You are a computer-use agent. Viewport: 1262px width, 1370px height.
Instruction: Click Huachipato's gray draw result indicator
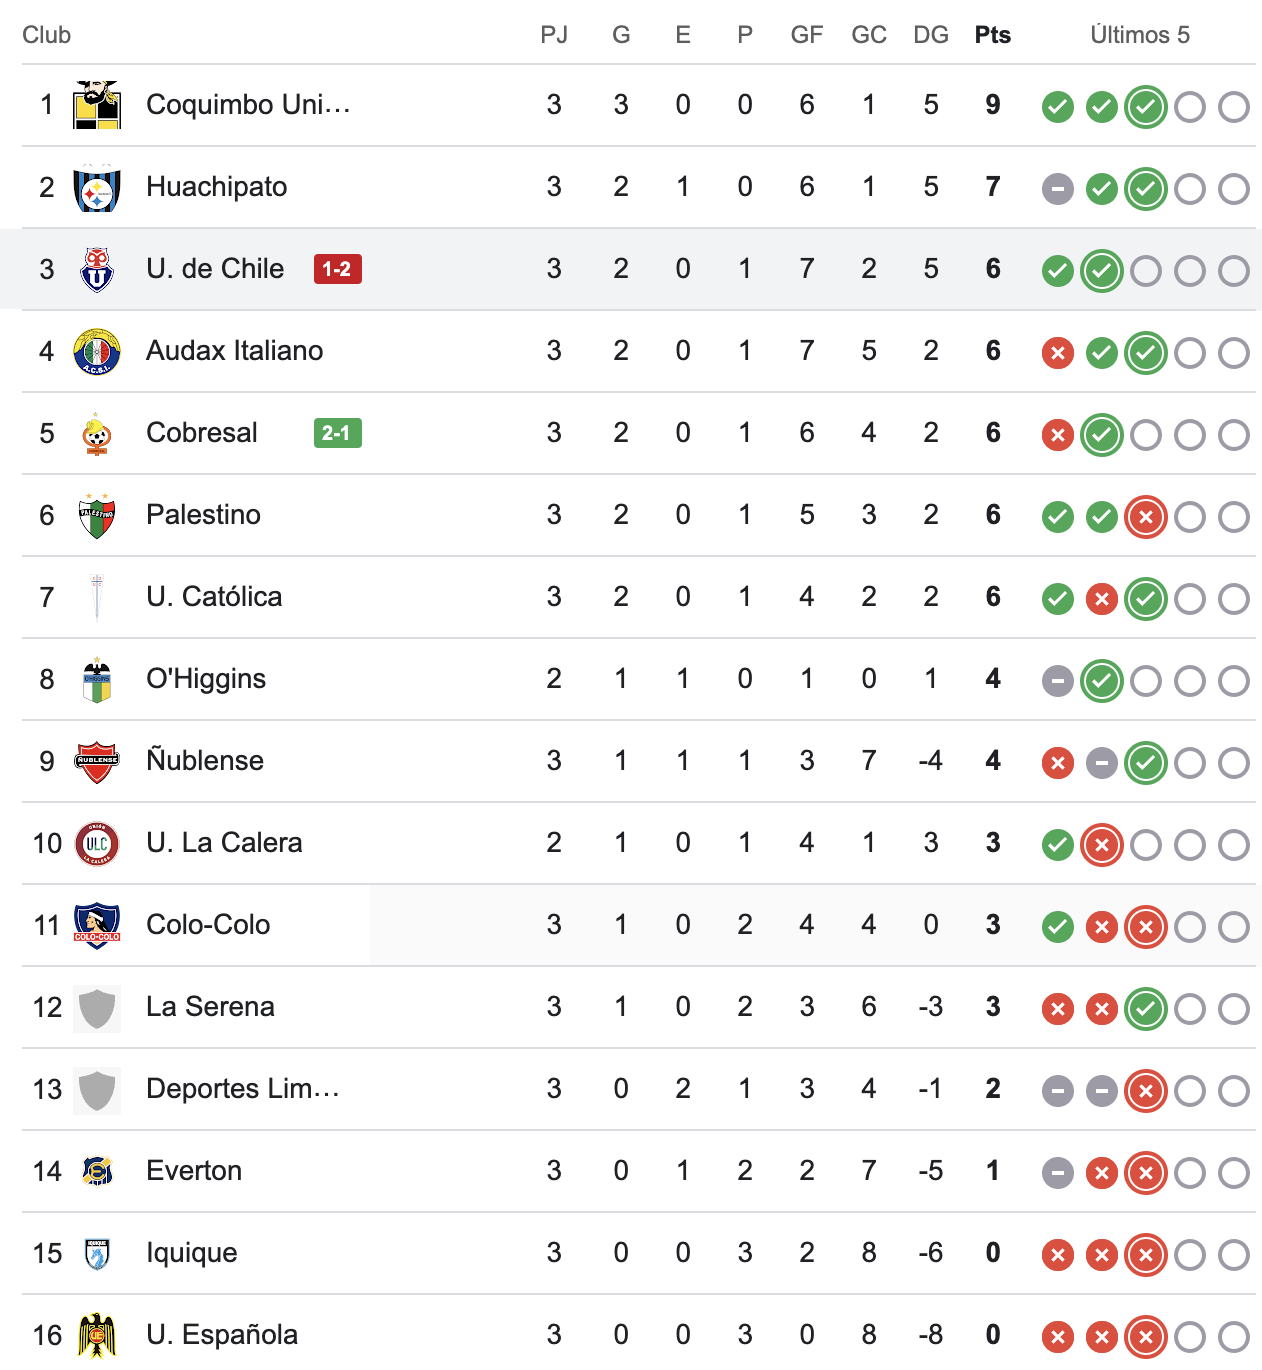click(x=1057, y=189)
